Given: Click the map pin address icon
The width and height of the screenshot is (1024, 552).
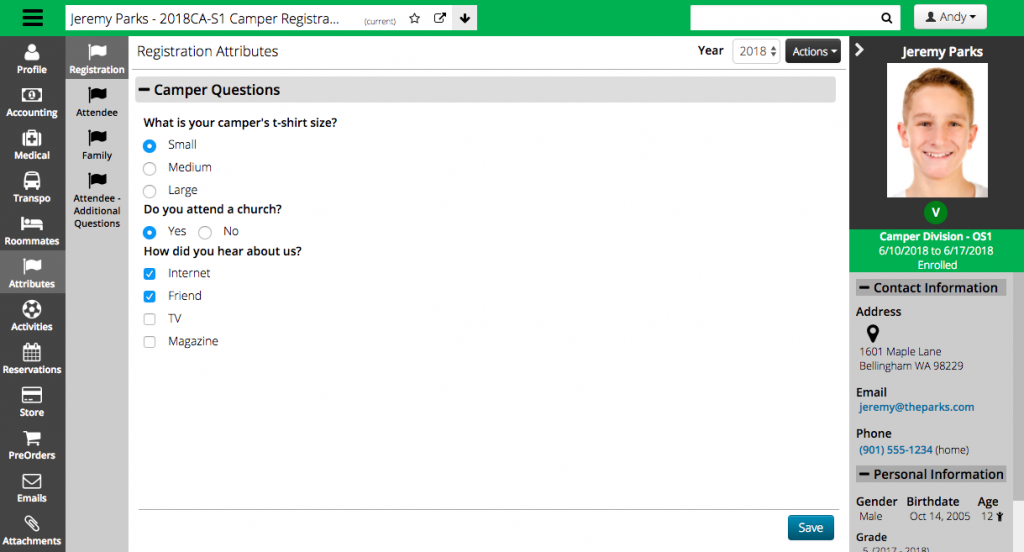Looking at the screenshot, I should pos(872,333).
